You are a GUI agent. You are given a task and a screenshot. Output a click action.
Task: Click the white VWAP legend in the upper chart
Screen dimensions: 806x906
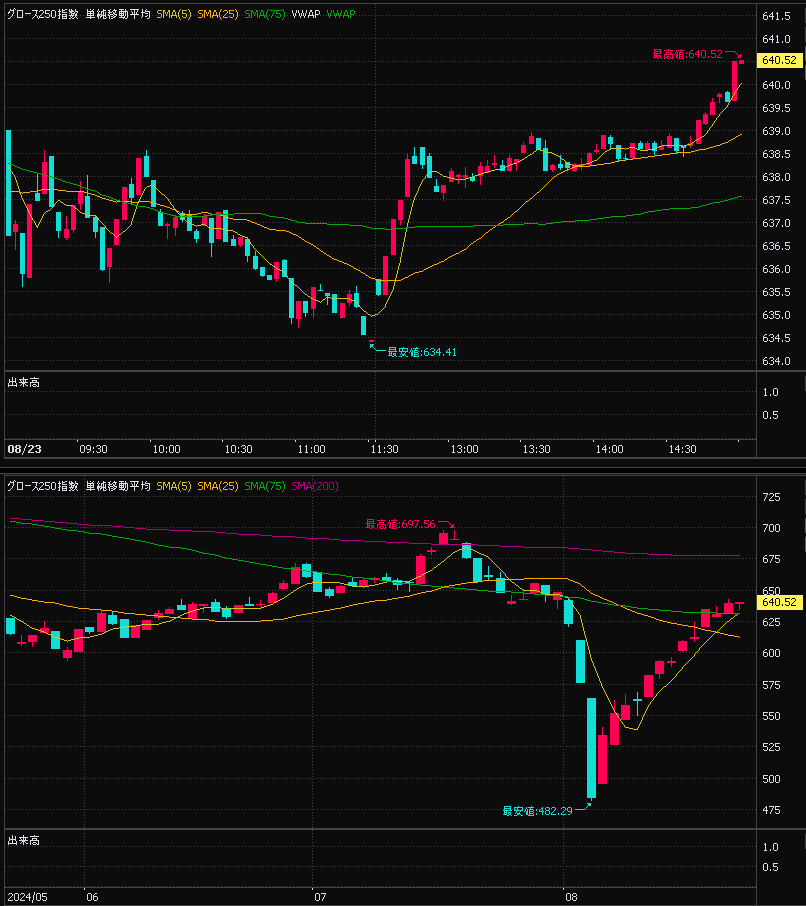(x=306, y=14)
